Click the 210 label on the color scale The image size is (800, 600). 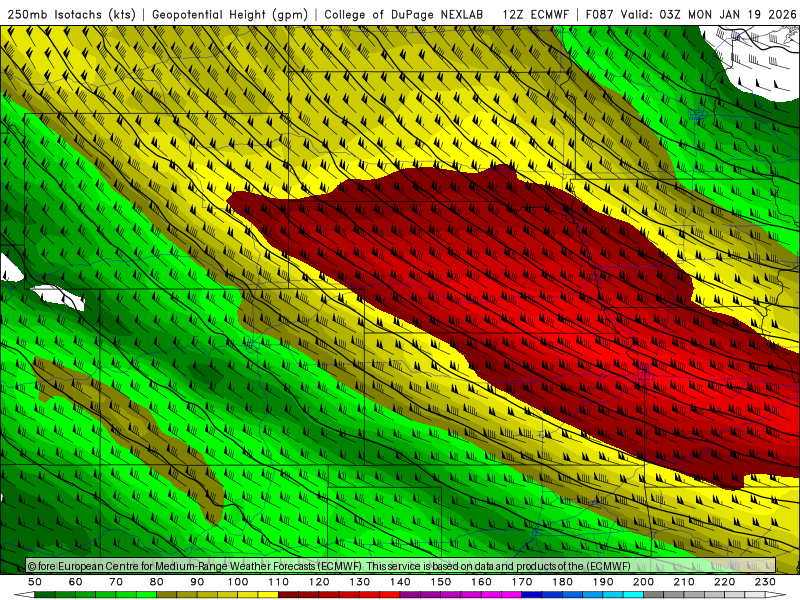coord(684,582)
